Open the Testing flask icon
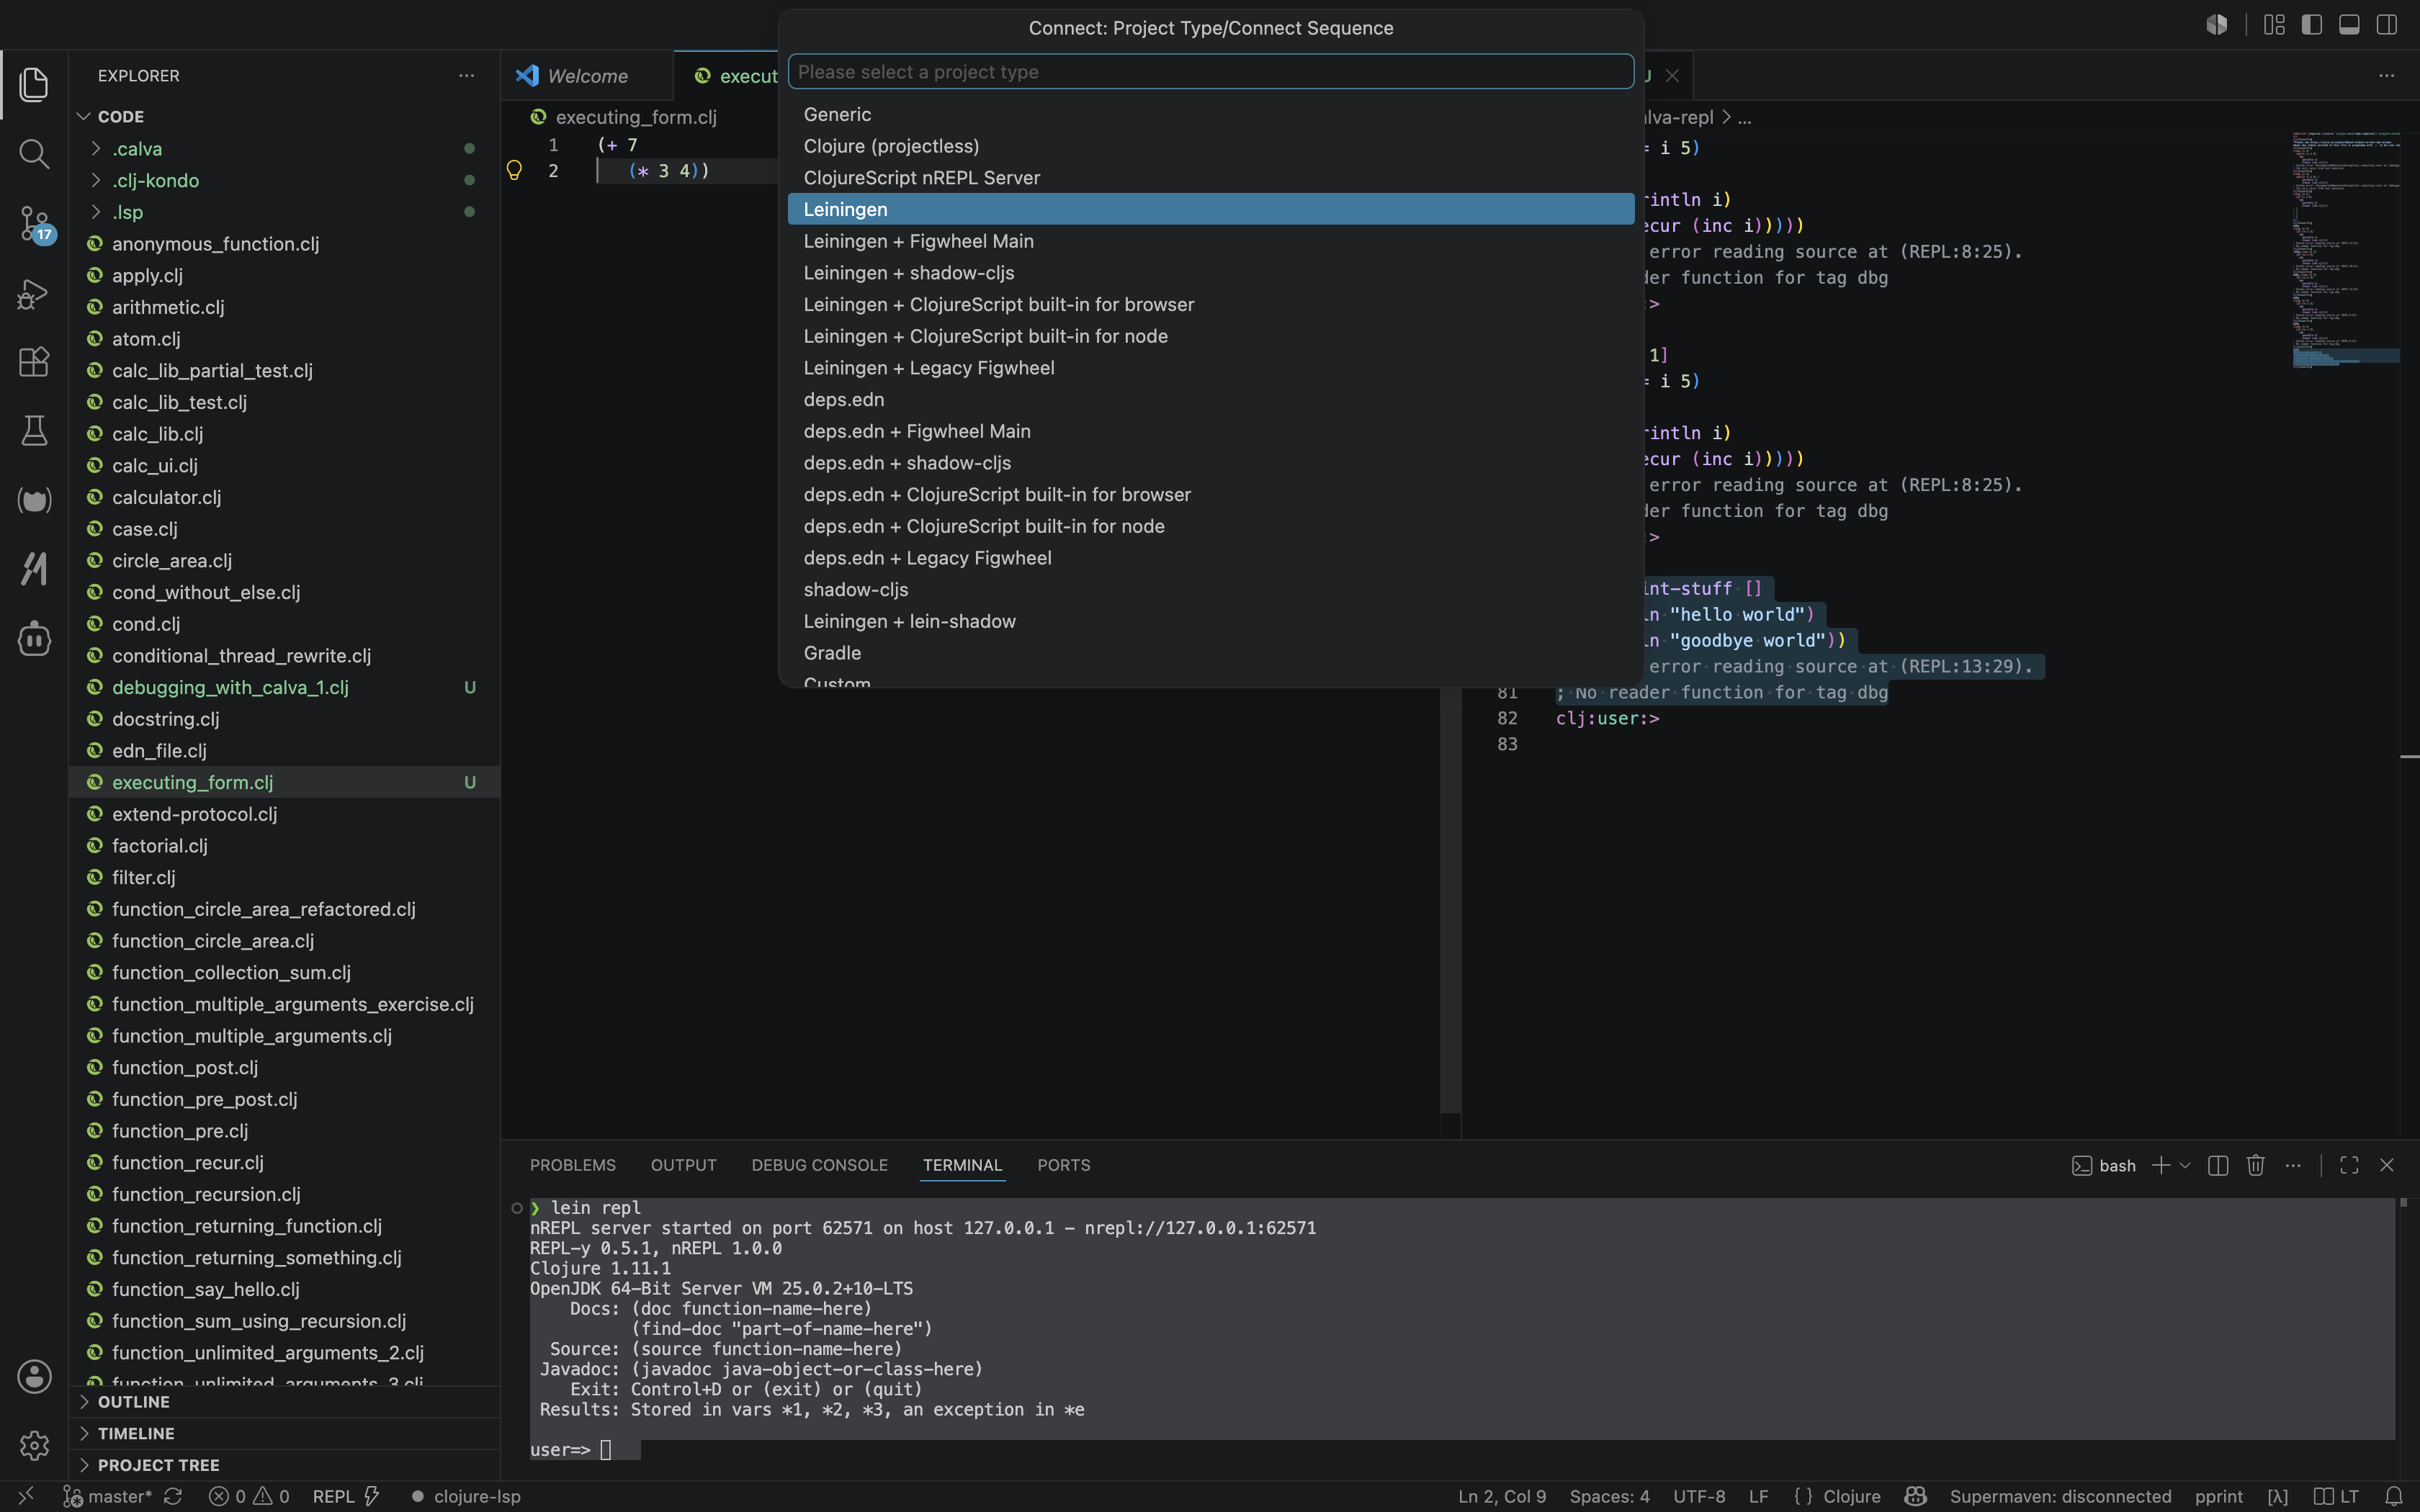This screenshot has width=2420, height=1512. (34, 430)
